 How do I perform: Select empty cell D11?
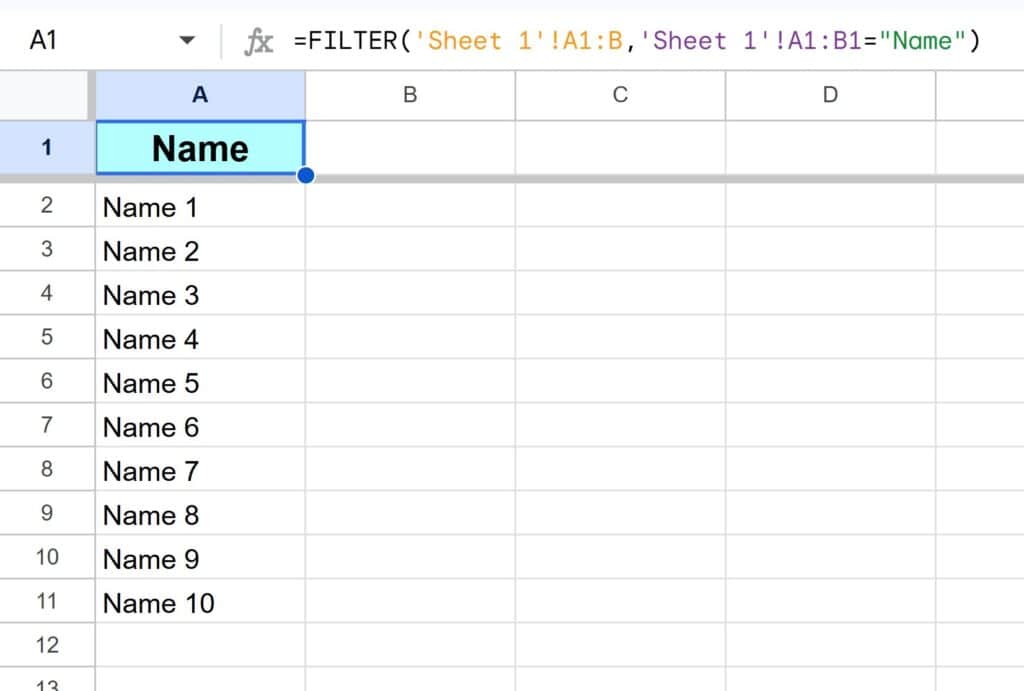point(830,602)
